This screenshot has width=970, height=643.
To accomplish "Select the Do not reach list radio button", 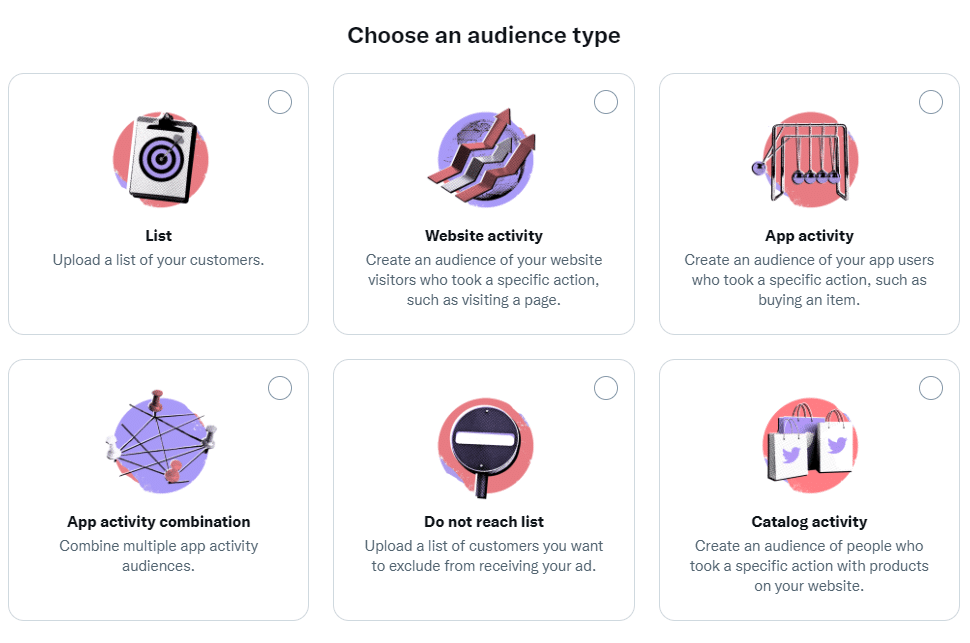I will (x=606, y=388).
